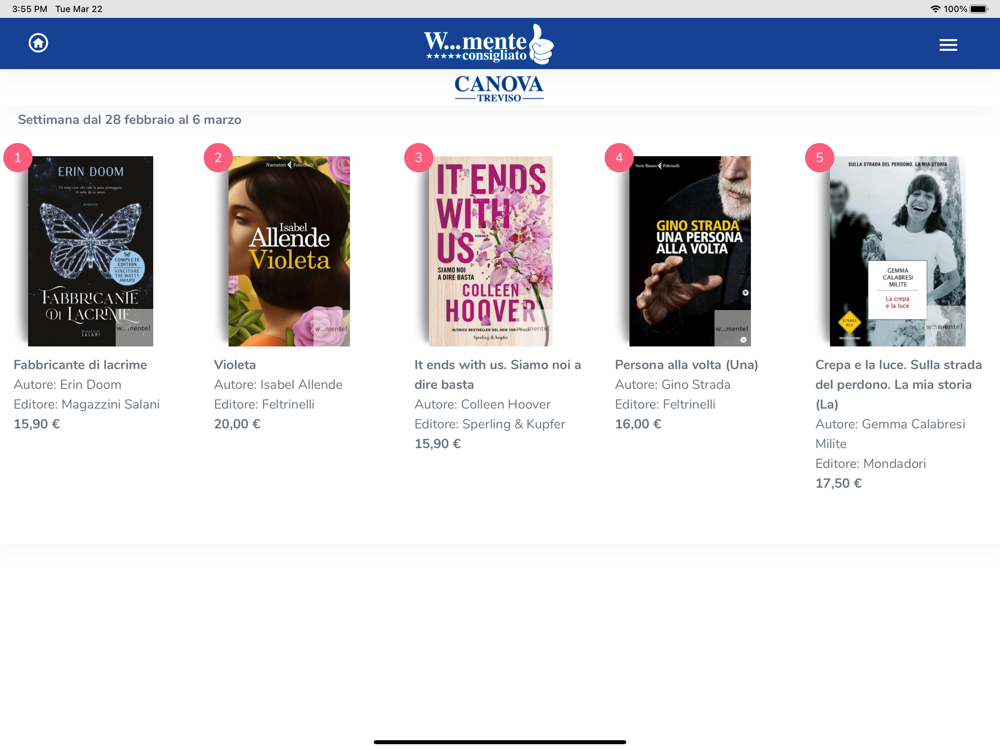Image resolution: width=1000 pixels, height=750 pixels.
Task: Select the pink rank 2 badge
Action: [x=218, y=158]
